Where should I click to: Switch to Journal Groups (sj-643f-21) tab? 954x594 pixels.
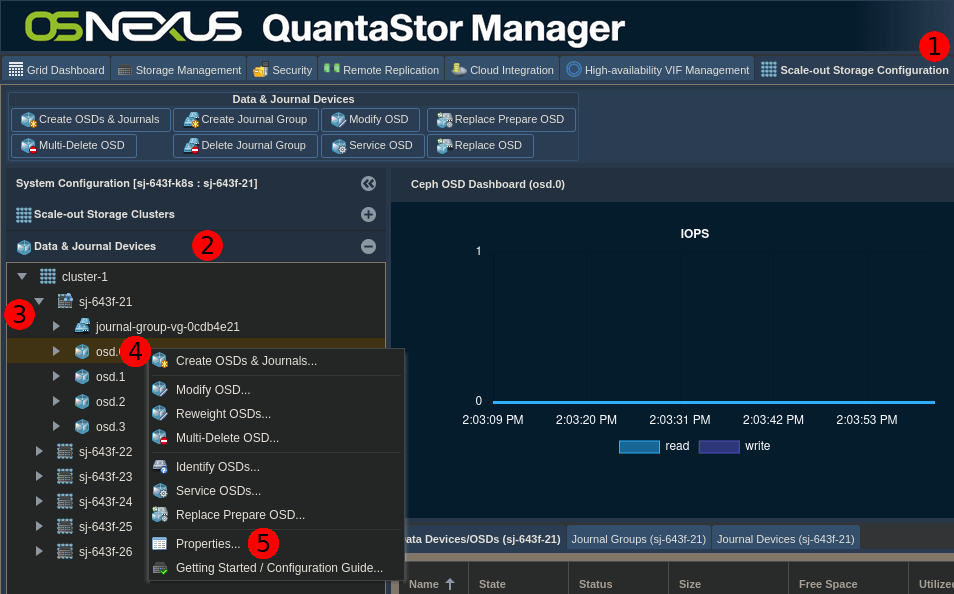tap(638, 539)
